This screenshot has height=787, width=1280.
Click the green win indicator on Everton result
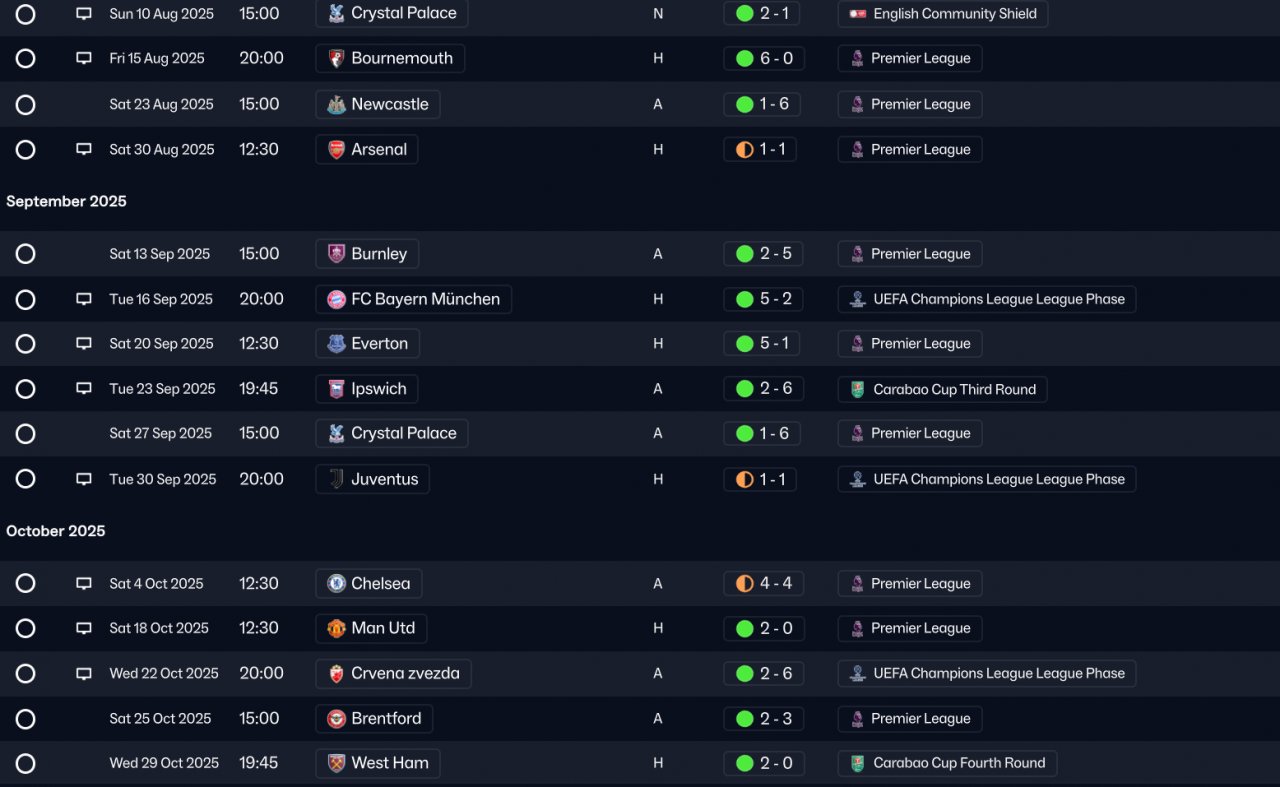(744, 344)
